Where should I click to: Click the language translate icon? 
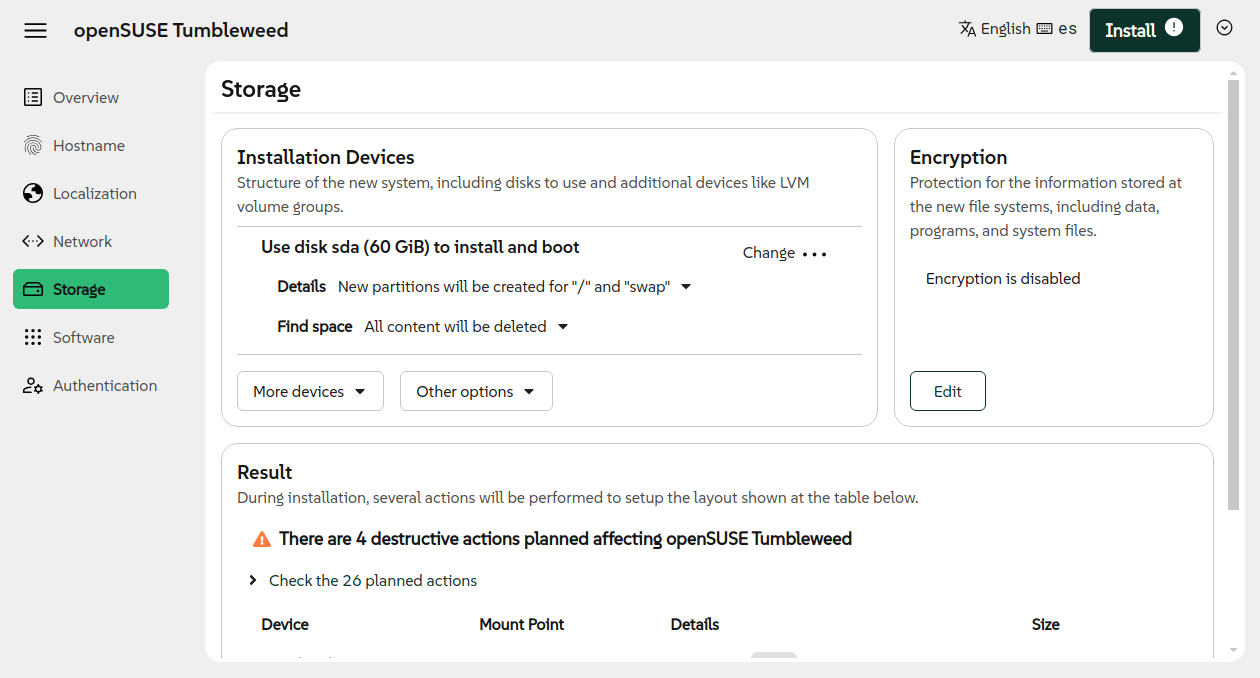coord(967,28)
